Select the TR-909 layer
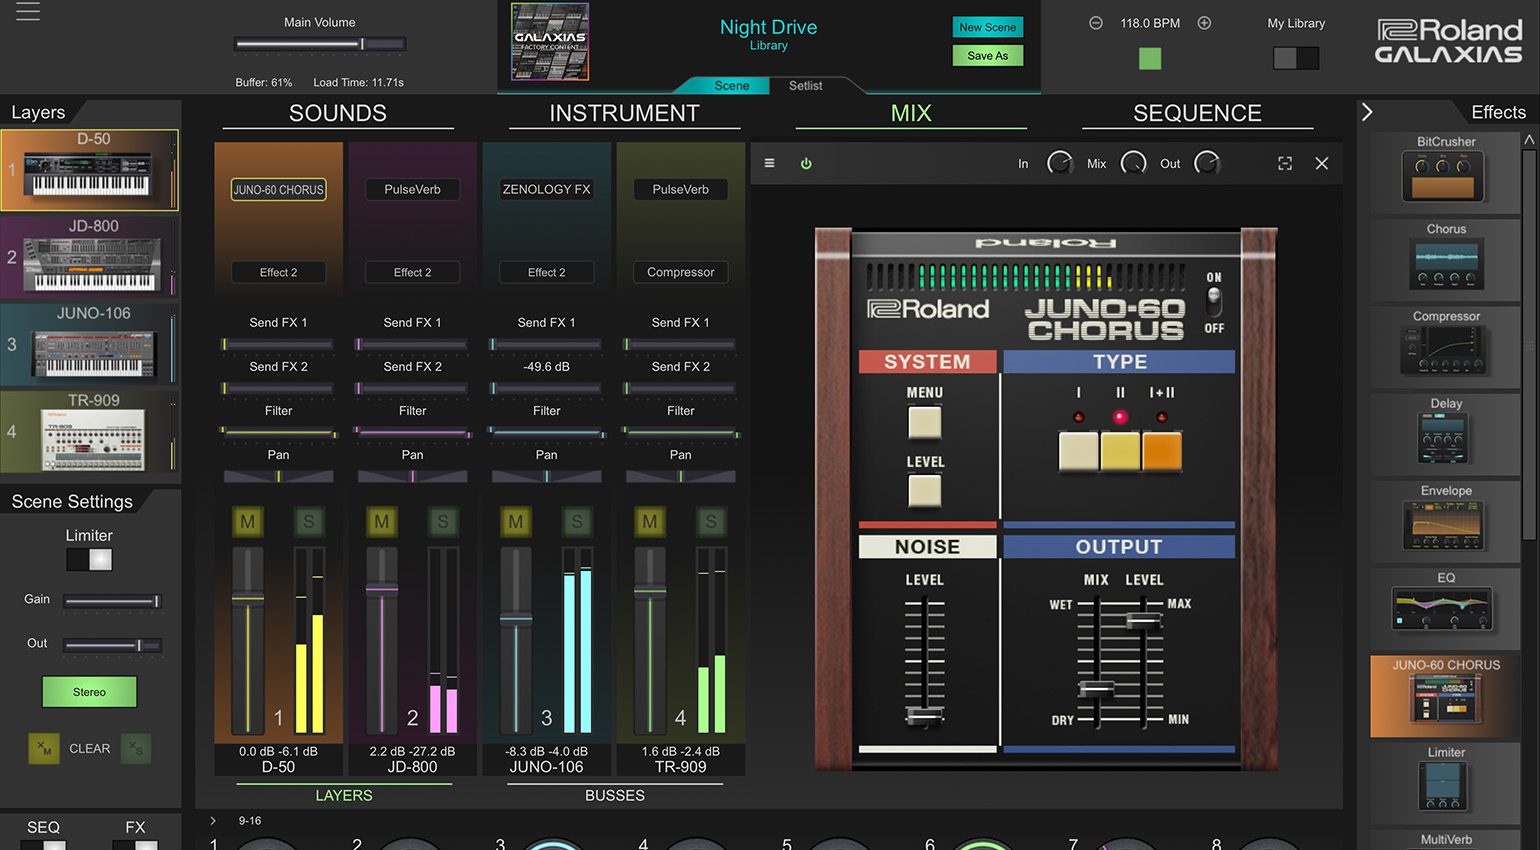Screen dimensions: 1540x850 point(90,431)
